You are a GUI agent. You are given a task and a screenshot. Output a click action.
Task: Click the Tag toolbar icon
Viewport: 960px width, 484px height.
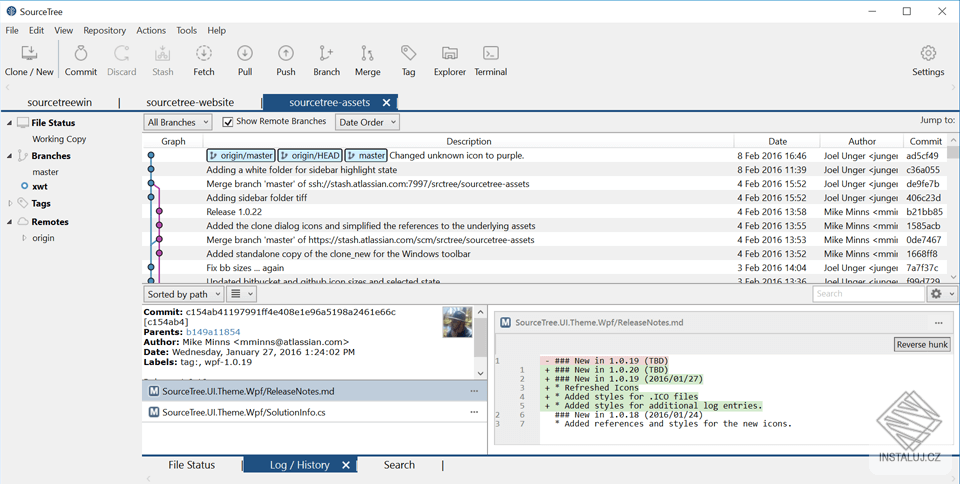click(x=408, y=54)
